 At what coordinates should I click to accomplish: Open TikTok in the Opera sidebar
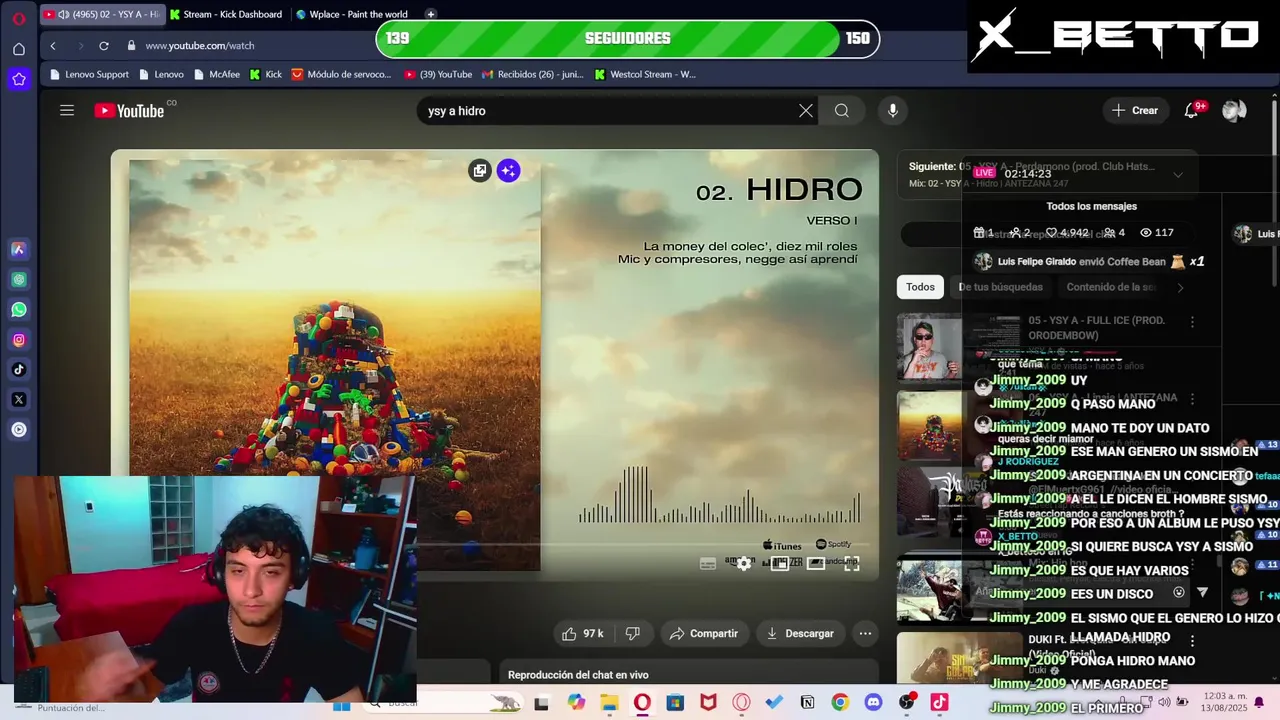click(x=18, y=370)
